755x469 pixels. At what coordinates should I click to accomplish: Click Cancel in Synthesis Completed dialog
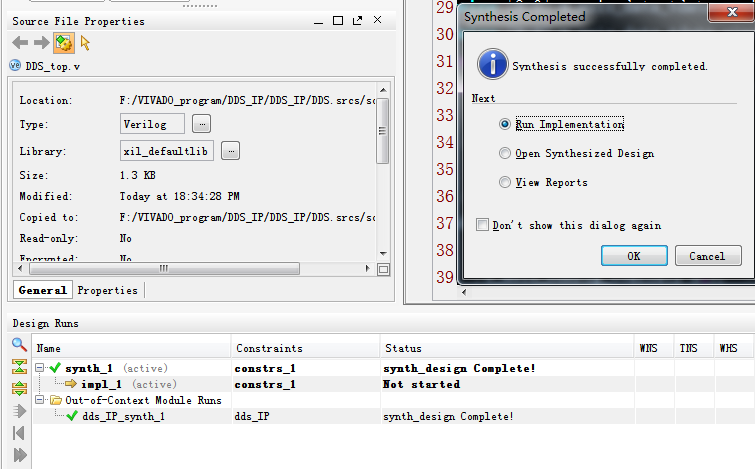click(x=707, y=256)
